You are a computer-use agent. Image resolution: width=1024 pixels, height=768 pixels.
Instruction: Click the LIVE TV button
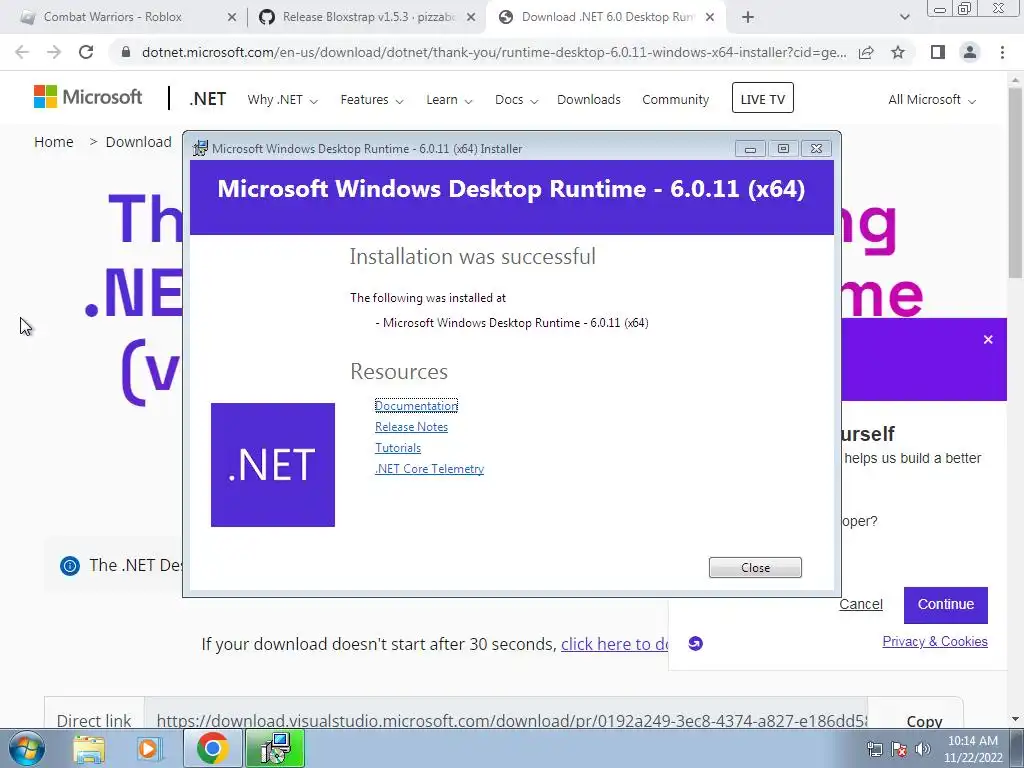[x=762, y=98]
